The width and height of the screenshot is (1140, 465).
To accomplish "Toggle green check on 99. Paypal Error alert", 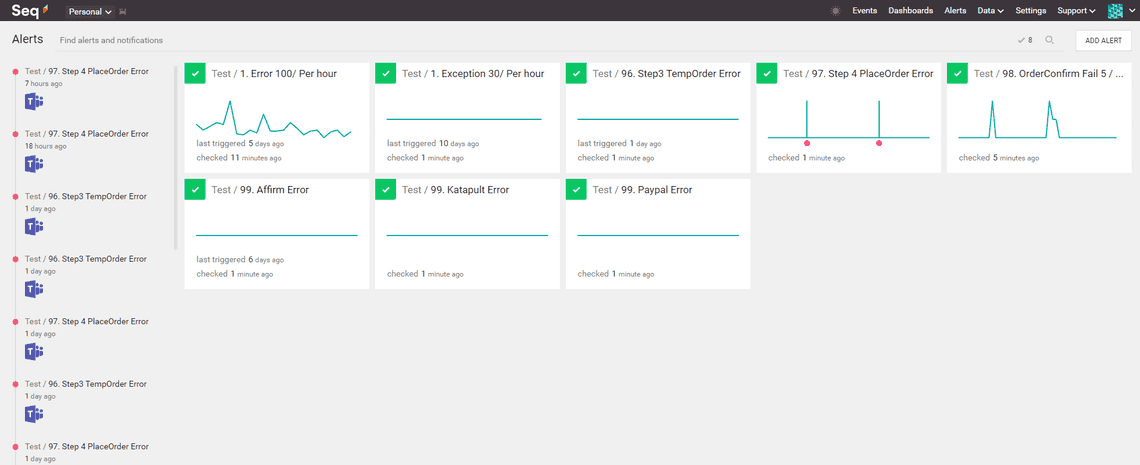I will click(x=576, y=190).
